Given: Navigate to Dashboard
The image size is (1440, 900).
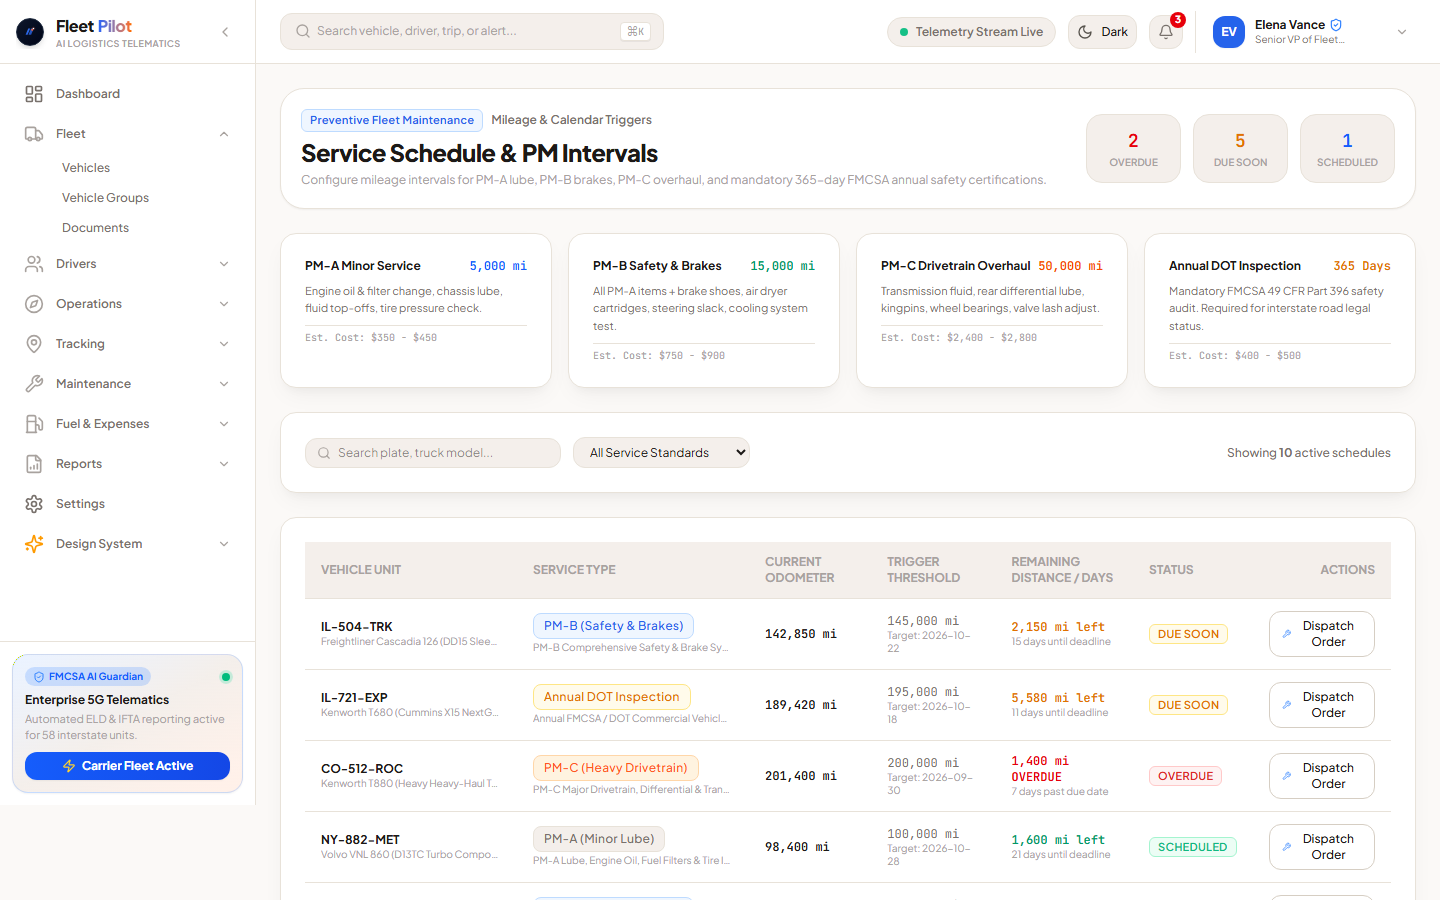Looking at the screenshot, I should click(x=127, y=94).
